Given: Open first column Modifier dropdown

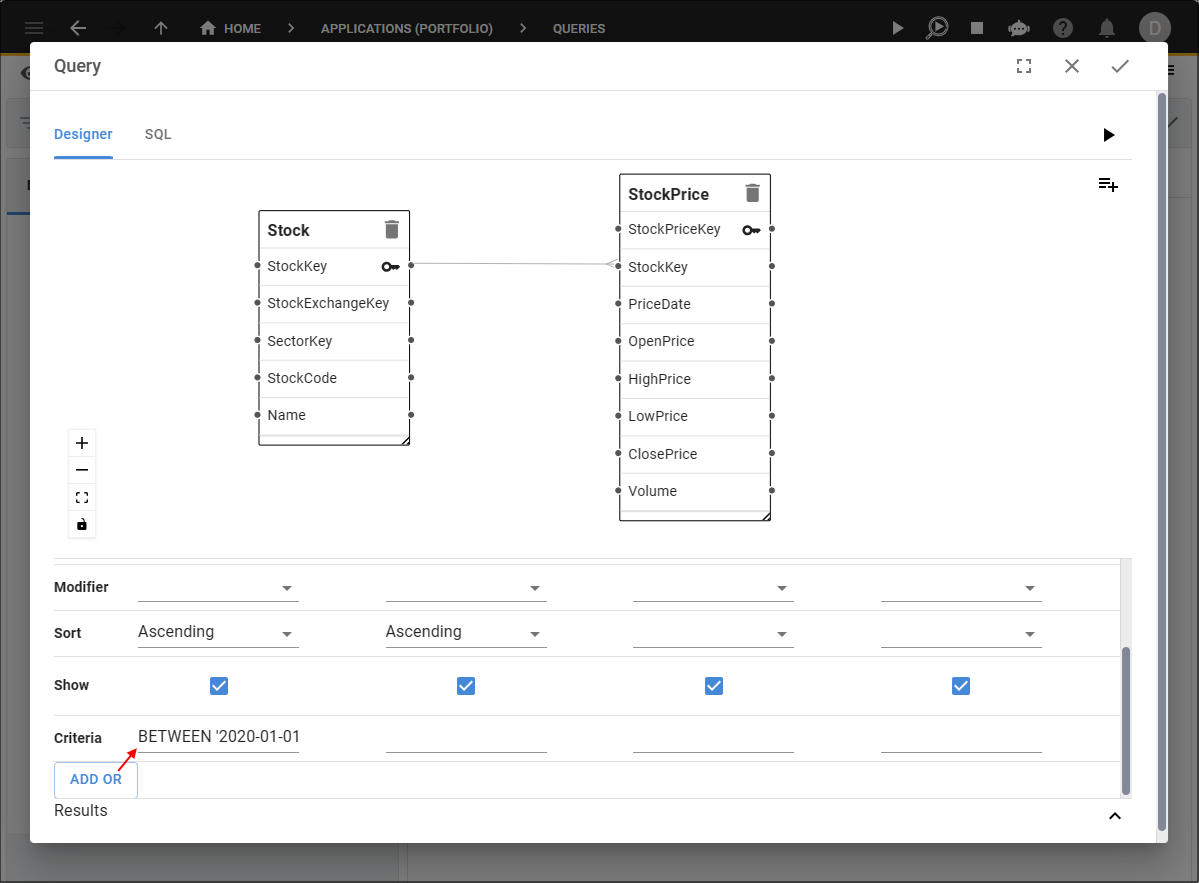Looking at the screenshot, I should (x=218, y=587).
